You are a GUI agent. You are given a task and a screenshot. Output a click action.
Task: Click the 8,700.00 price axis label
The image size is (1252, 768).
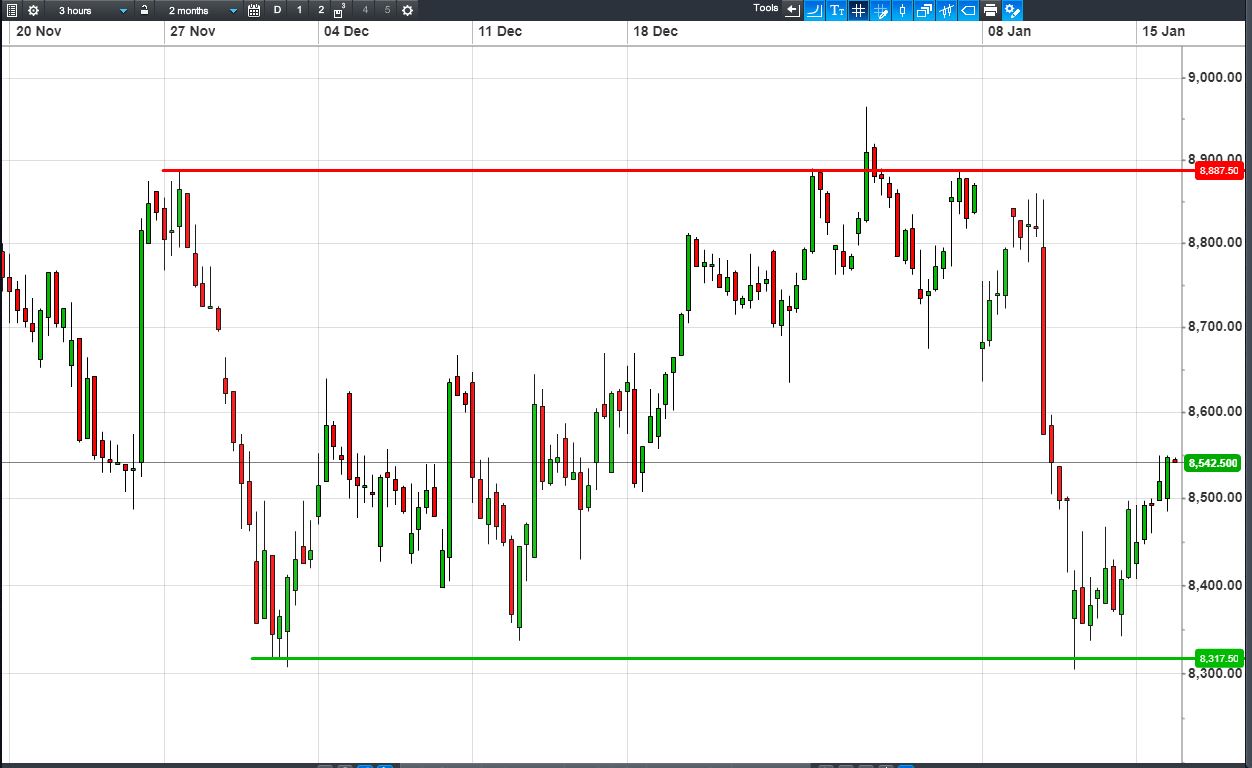click(x=1215, y=327)
